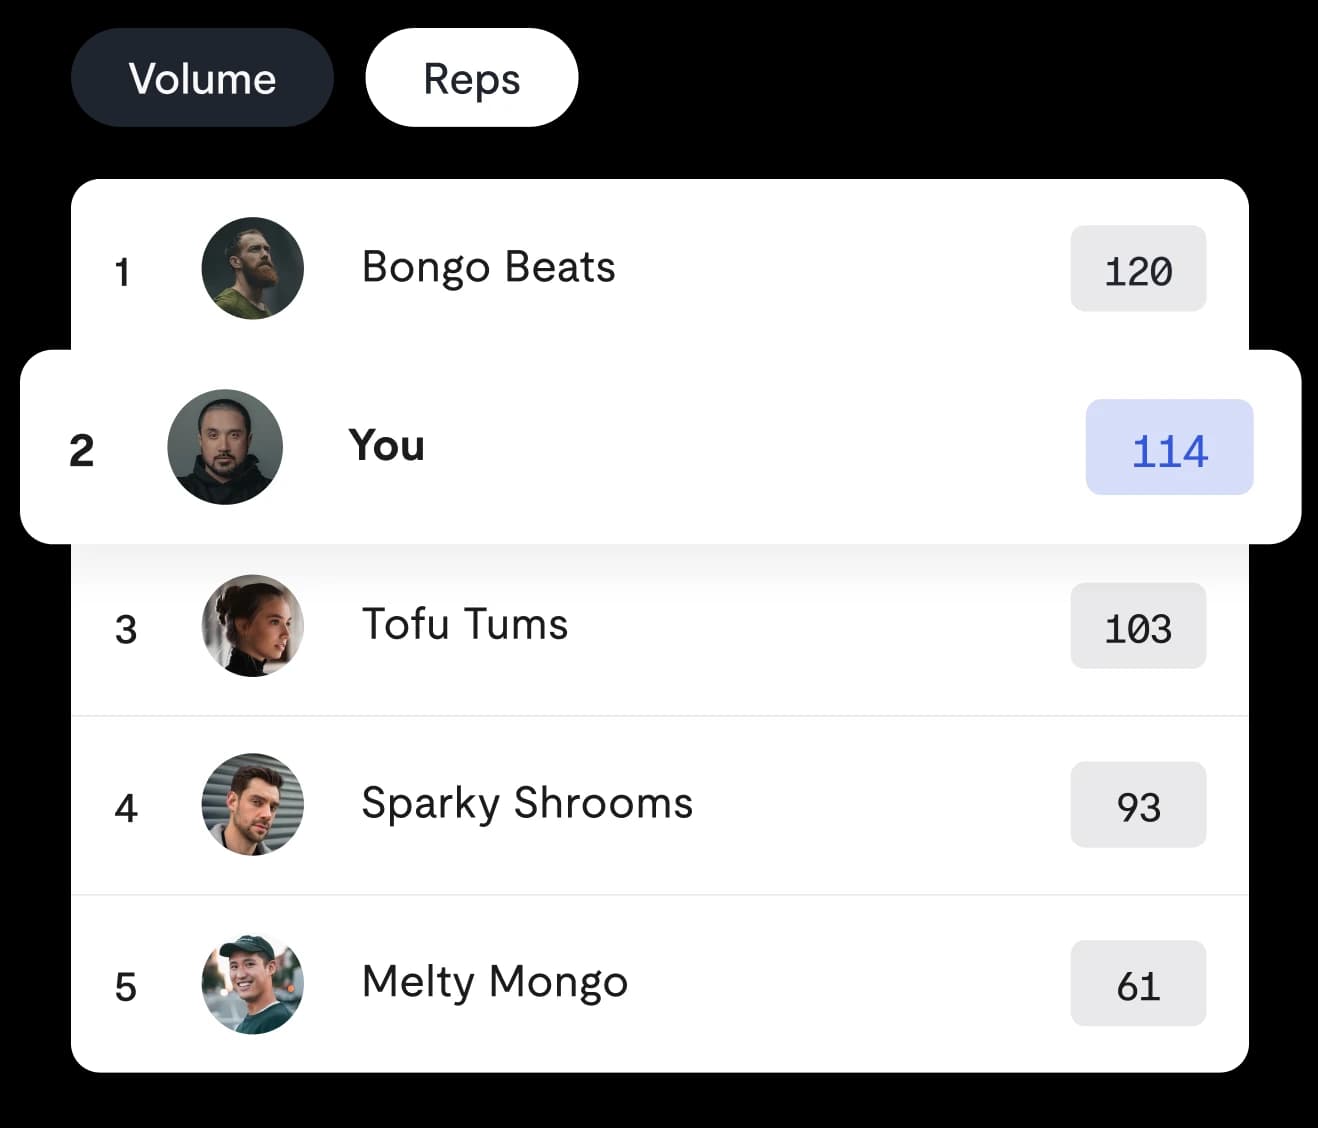Screen dimensions: 1318x1128
Task: Click the "You" name label
Action: pos(386,446)
